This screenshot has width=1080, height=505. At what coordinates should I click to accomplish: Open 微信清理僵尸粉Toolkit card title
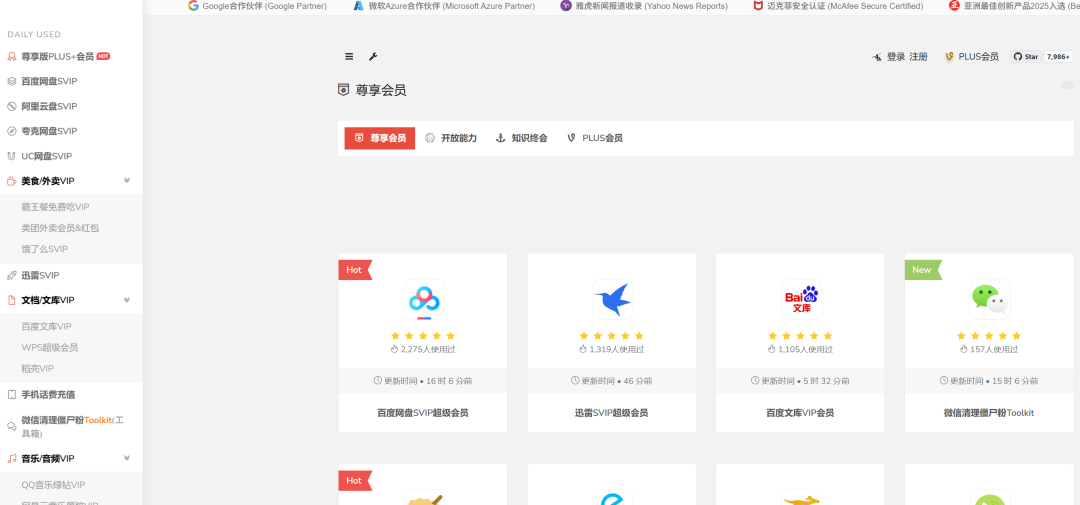(989, 413)
